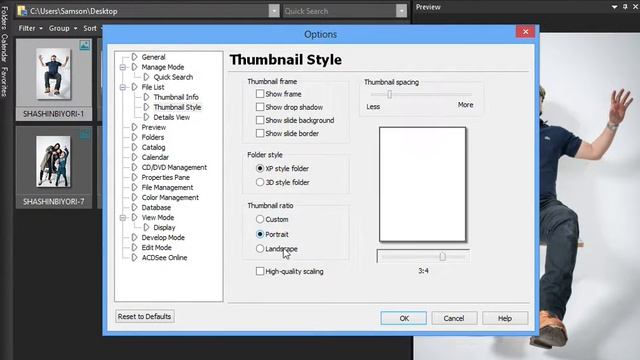Open Folders options in the tree
640x360 pixels.
pos(153,137)
